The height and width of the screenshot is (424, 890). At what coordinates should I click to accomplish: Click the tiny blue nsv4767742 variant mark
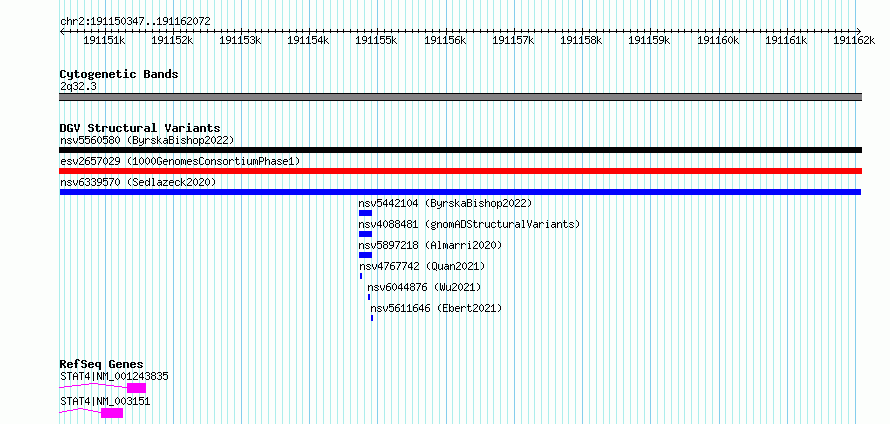[361, 276]
